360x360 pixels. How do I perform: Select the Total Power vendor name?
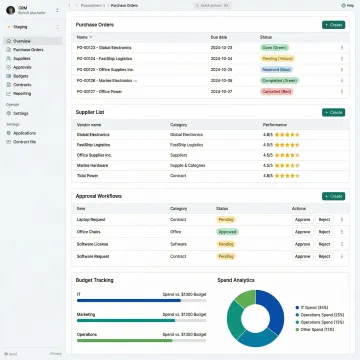(87, 176)
